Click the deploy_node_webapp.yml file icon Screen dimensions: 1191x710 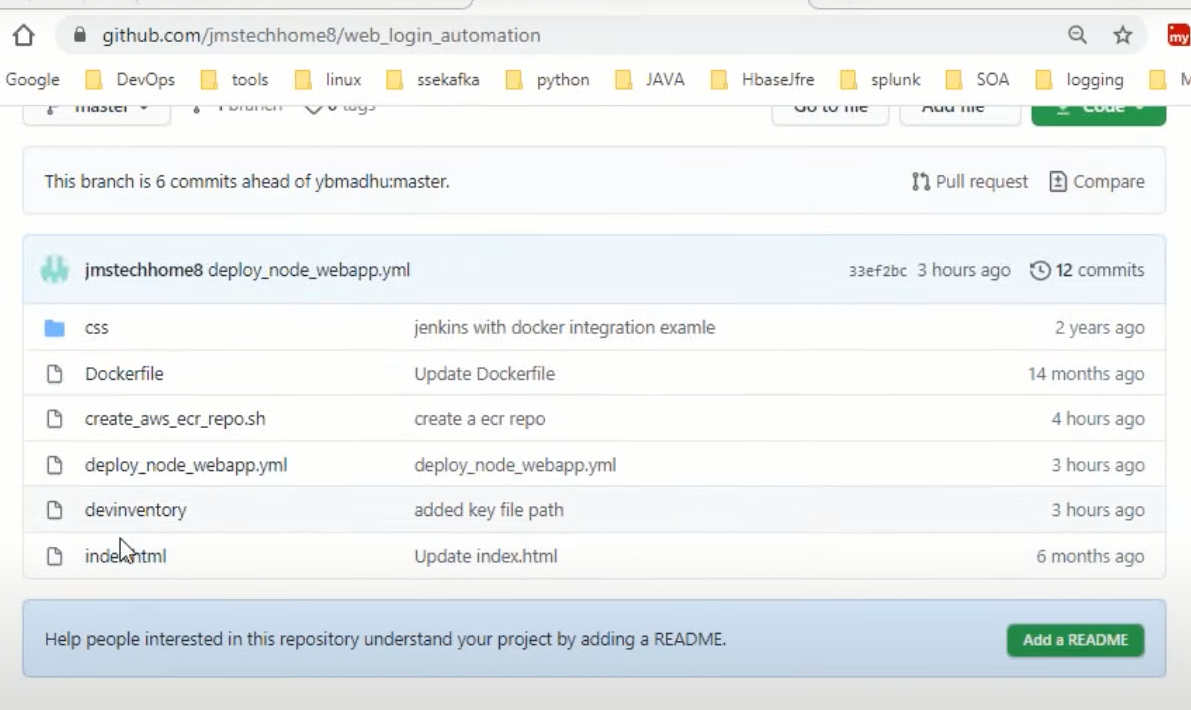[x=55, y=465]
